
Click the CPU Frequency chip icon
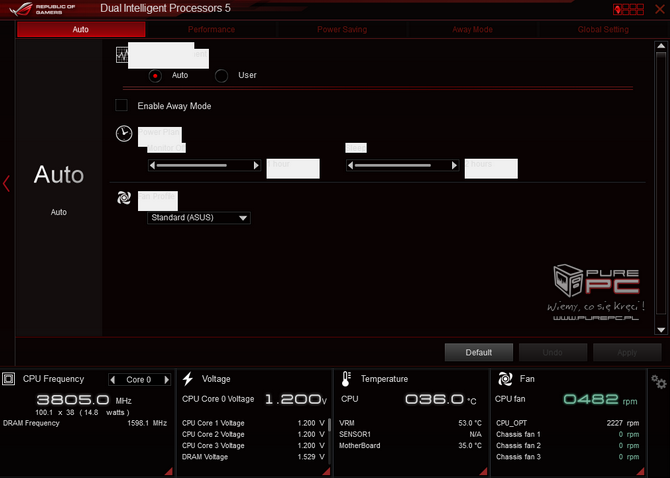[x=9, y=379]
